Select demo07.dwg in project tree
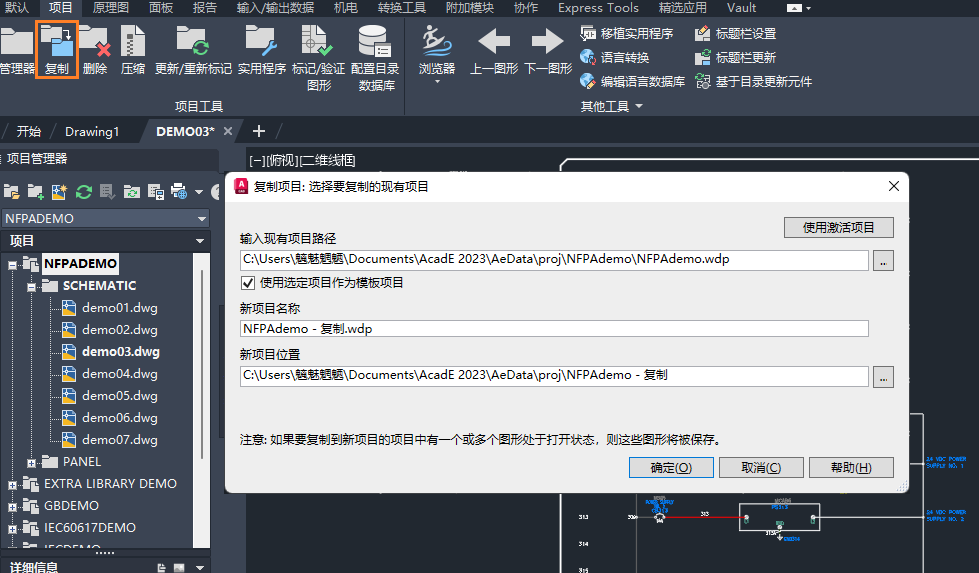The width and height of the screenshot is (979, 573). (120, 439)
